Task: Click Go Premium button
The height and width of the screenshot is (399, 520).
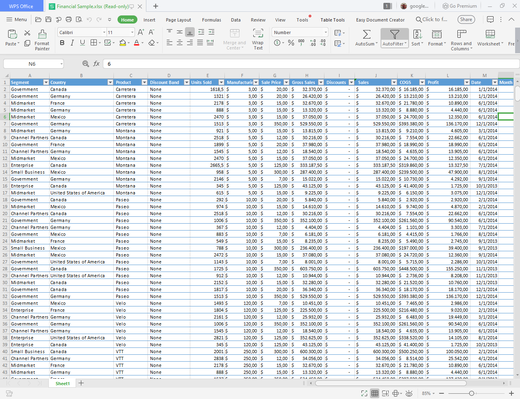Action: 459,6
